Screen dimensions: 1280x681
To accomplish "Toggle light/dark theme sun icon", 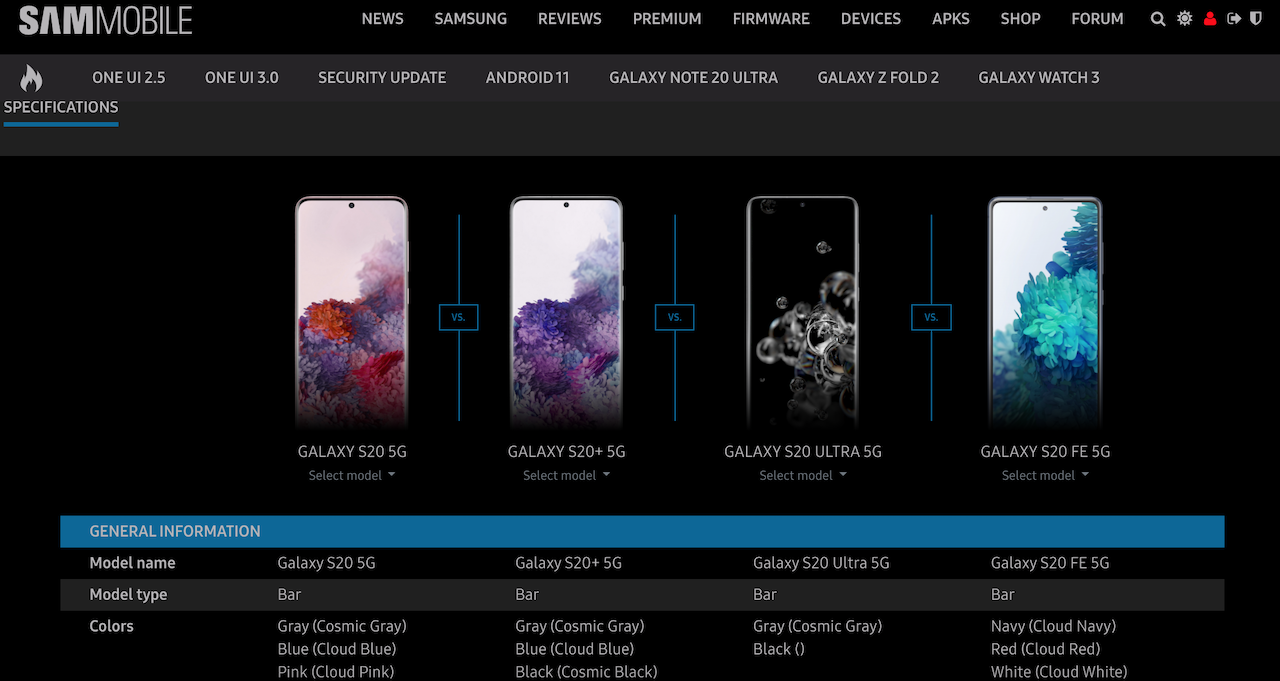I will tap(1184, 19).
